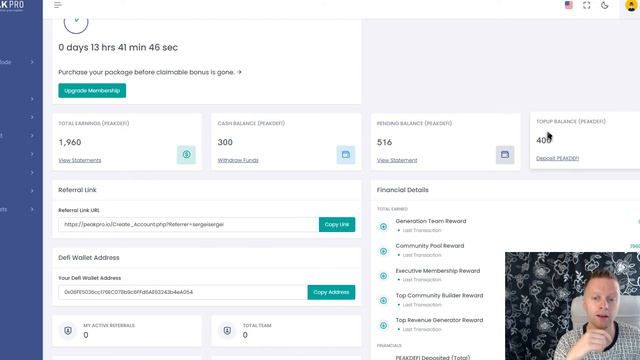Click the wallet icon in Cash Balance card

[346, 155]
